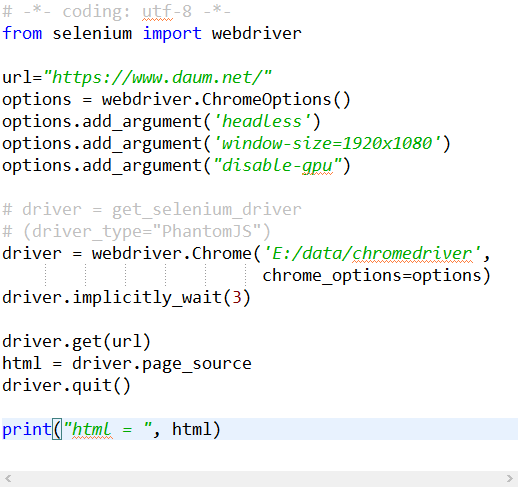Click the print keyword on last line
Image resolution: width=518 pixels, height=487 pixels.
[x=27, y=429]
